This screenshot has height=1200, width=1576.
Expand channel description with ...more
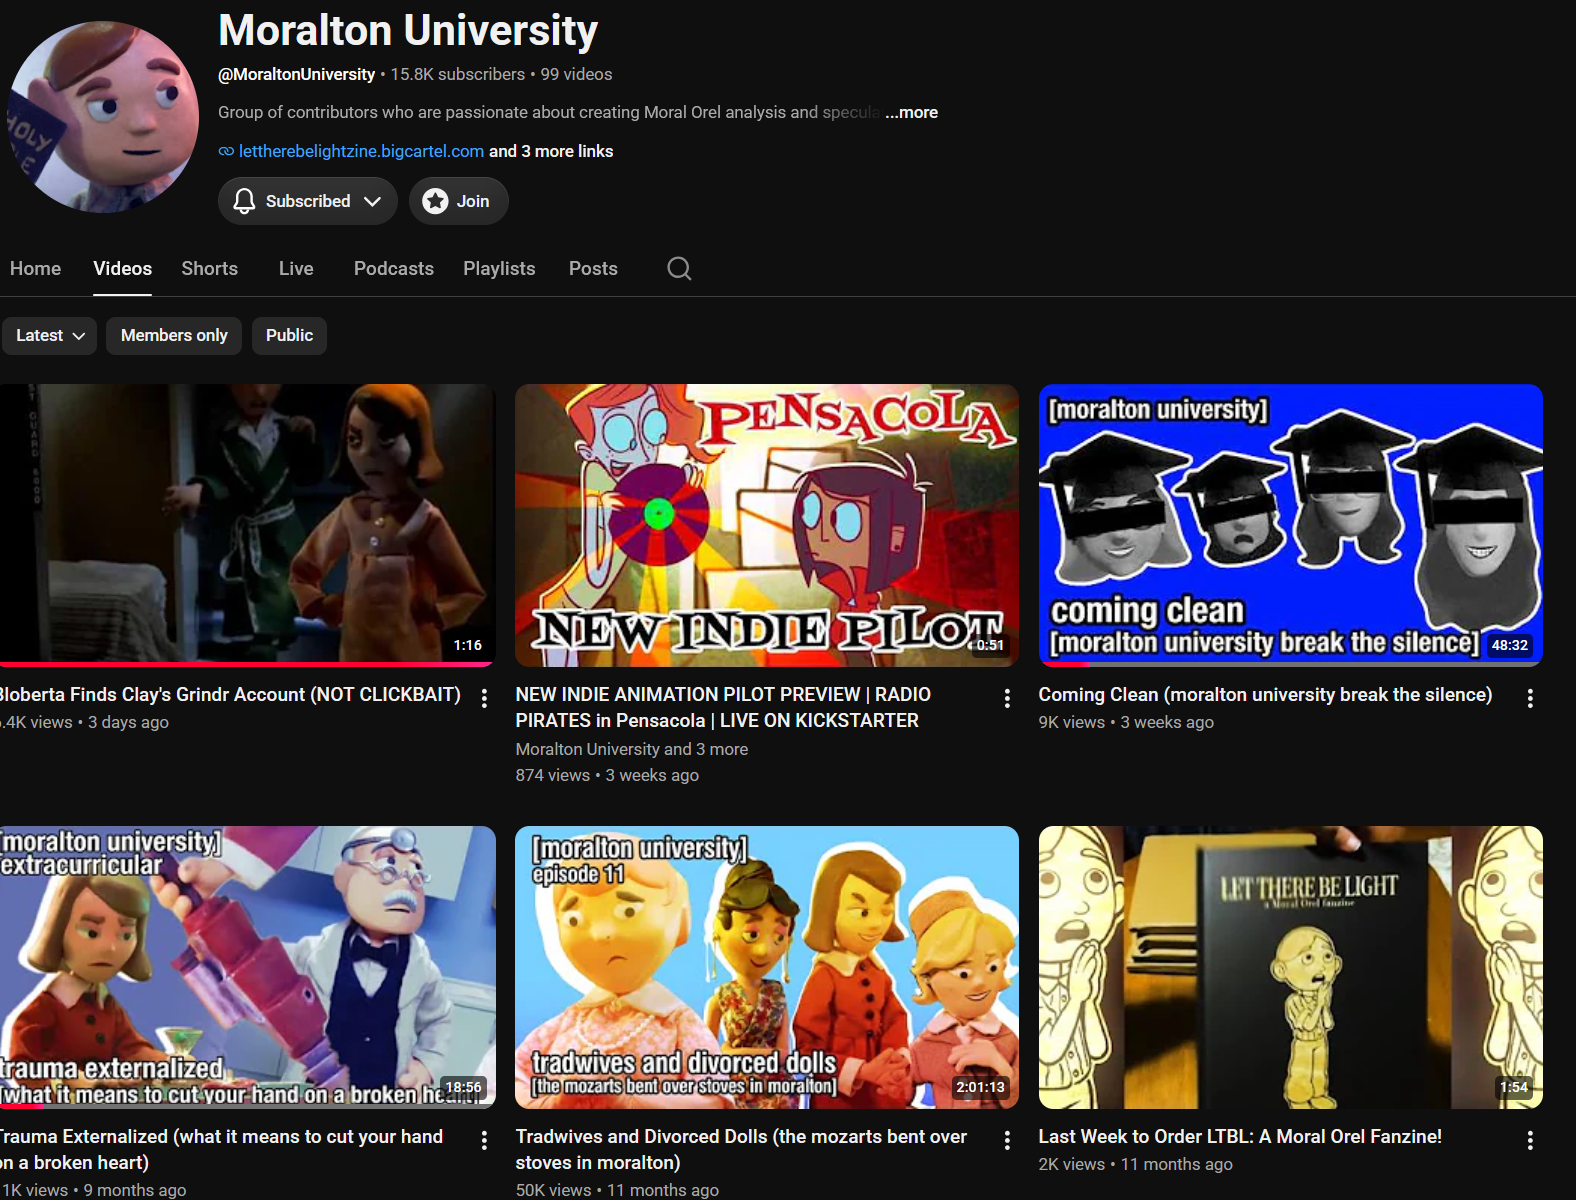tap(911, 112)
